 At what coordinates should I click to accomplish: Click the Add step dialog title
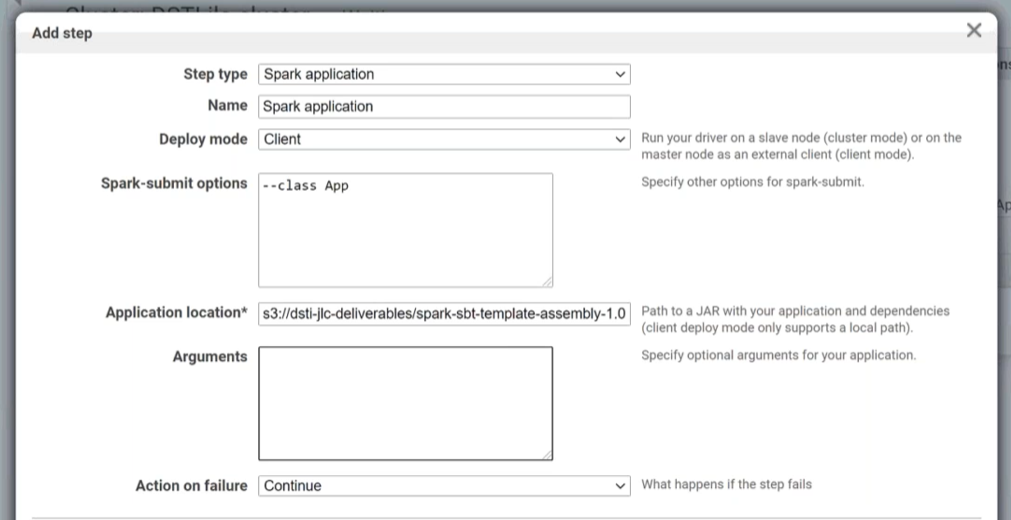(x=62, y=33)
